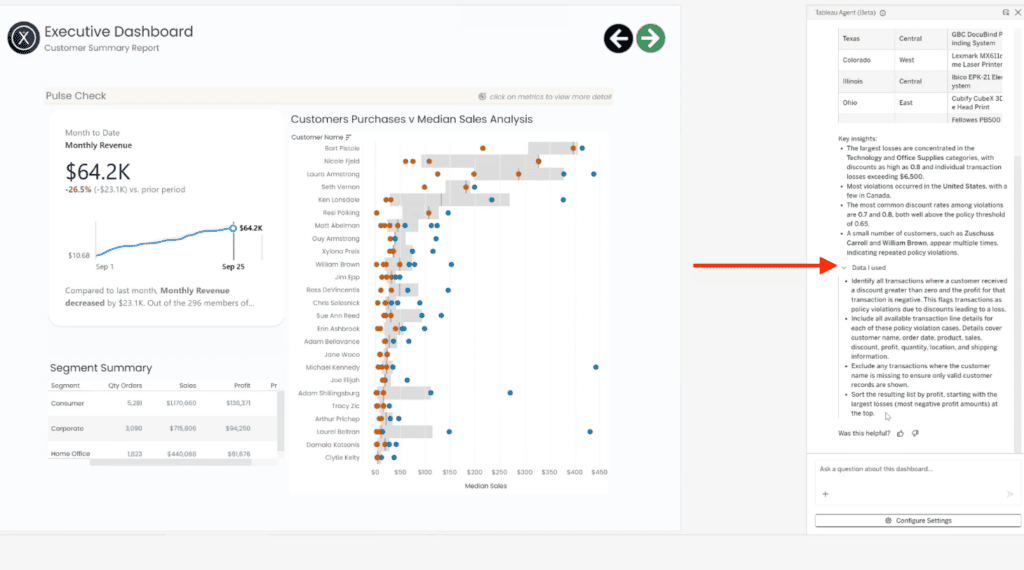Select customer 'William Brown' in the chart
The width and height of the screenshot is (1024, 570).
click(x=338, y=264)
